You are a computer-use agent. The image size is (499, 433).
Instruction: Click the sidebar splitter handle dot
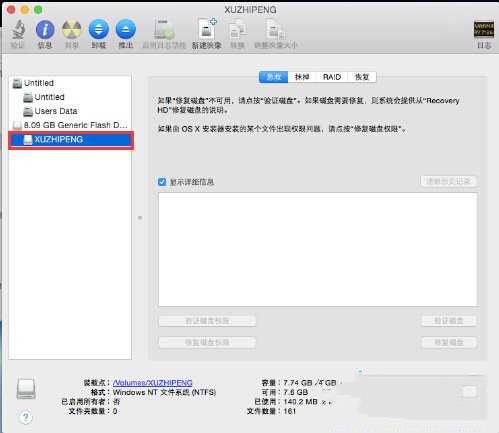[140, 218]
